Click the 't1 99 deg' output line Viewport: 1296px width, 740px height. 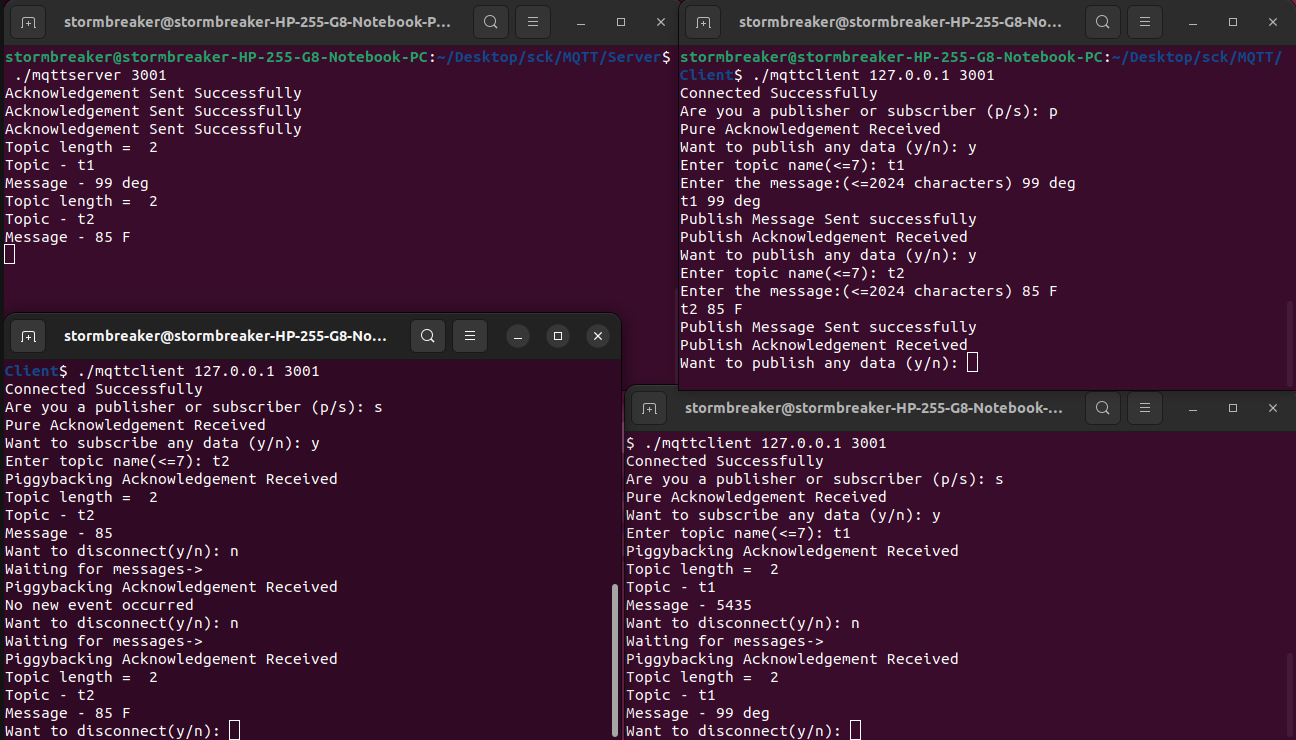click(720, 201)
